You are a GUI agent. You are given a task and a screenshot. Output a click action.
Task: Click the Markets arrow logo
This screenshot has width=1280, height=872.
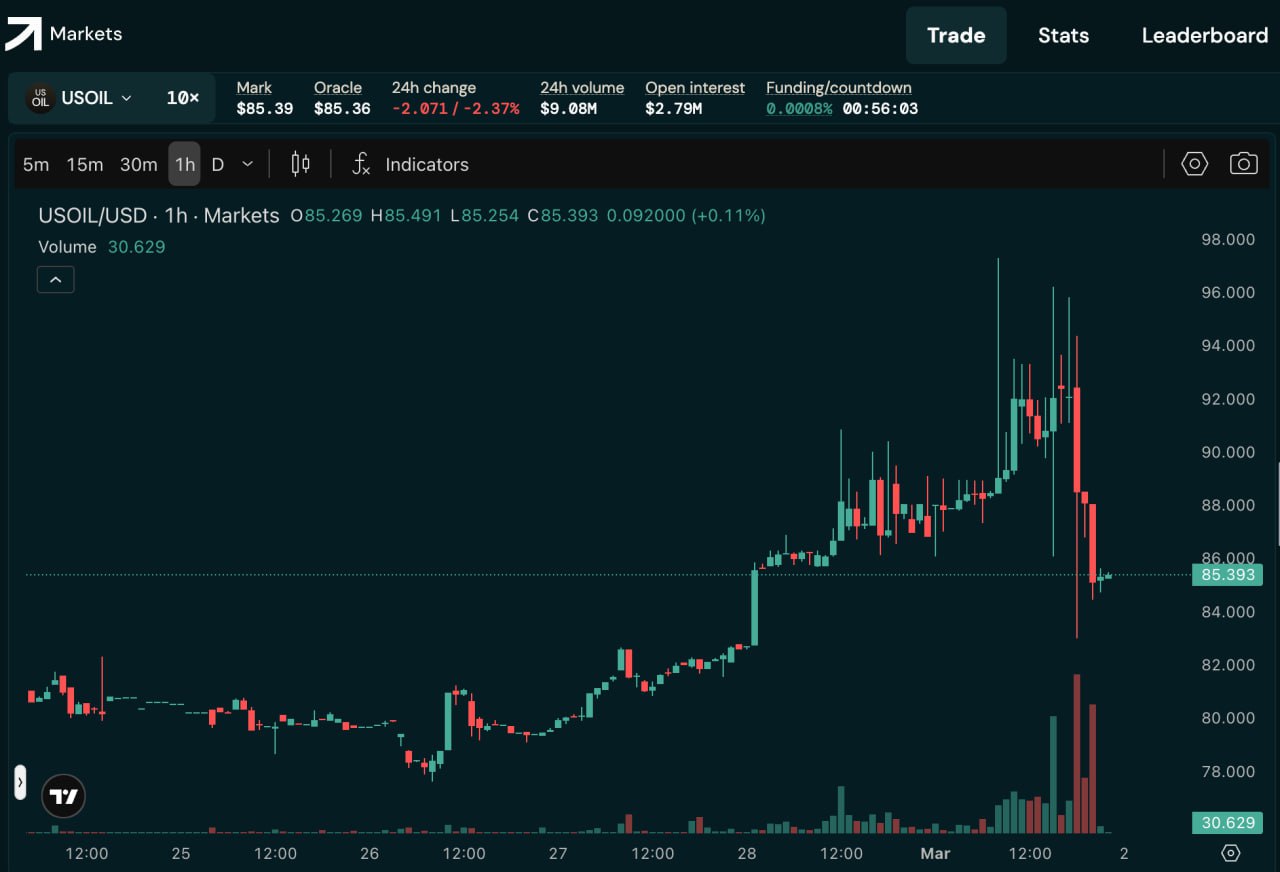pyautogui.click(x=24, y=33)
